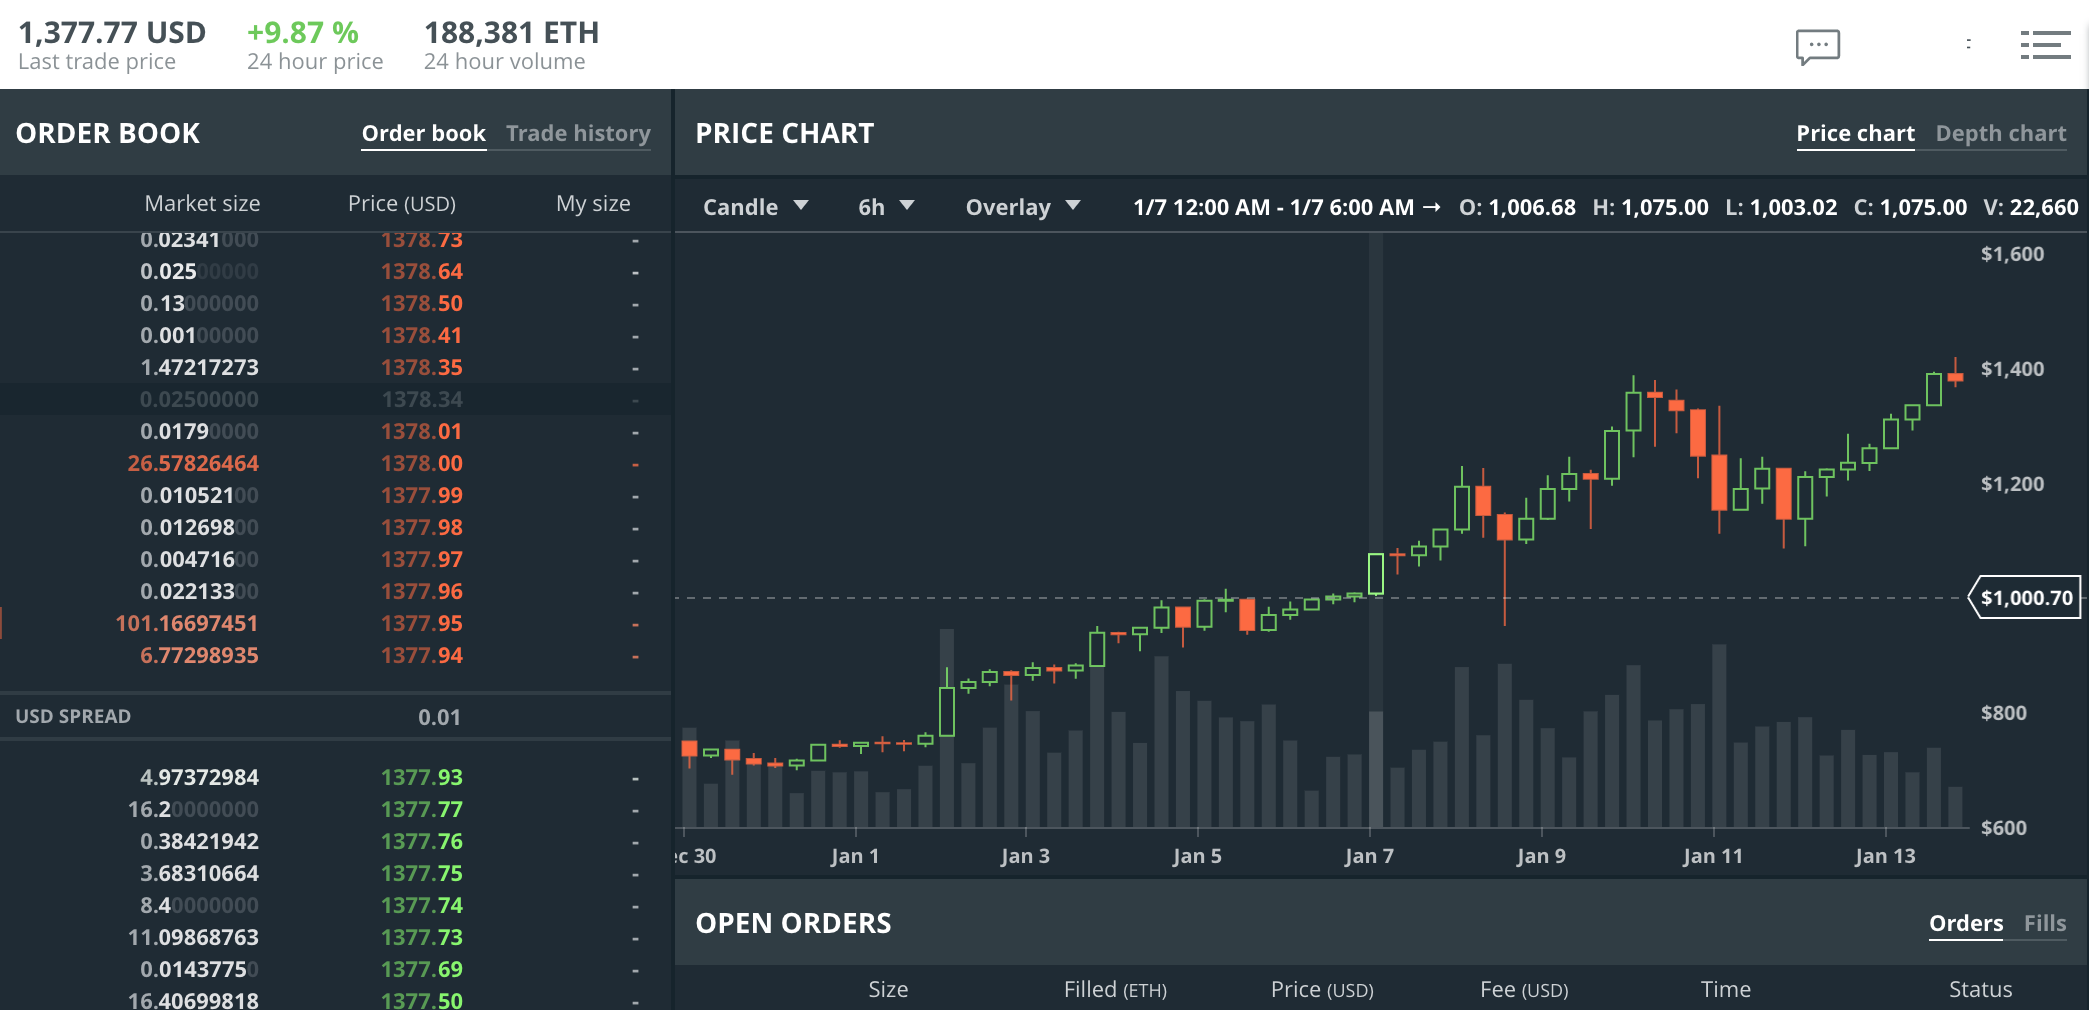This screenshot has width=2089, height=1010.
Task: Show the Orders tab in Open Orders
Action: click(1966, 923)
